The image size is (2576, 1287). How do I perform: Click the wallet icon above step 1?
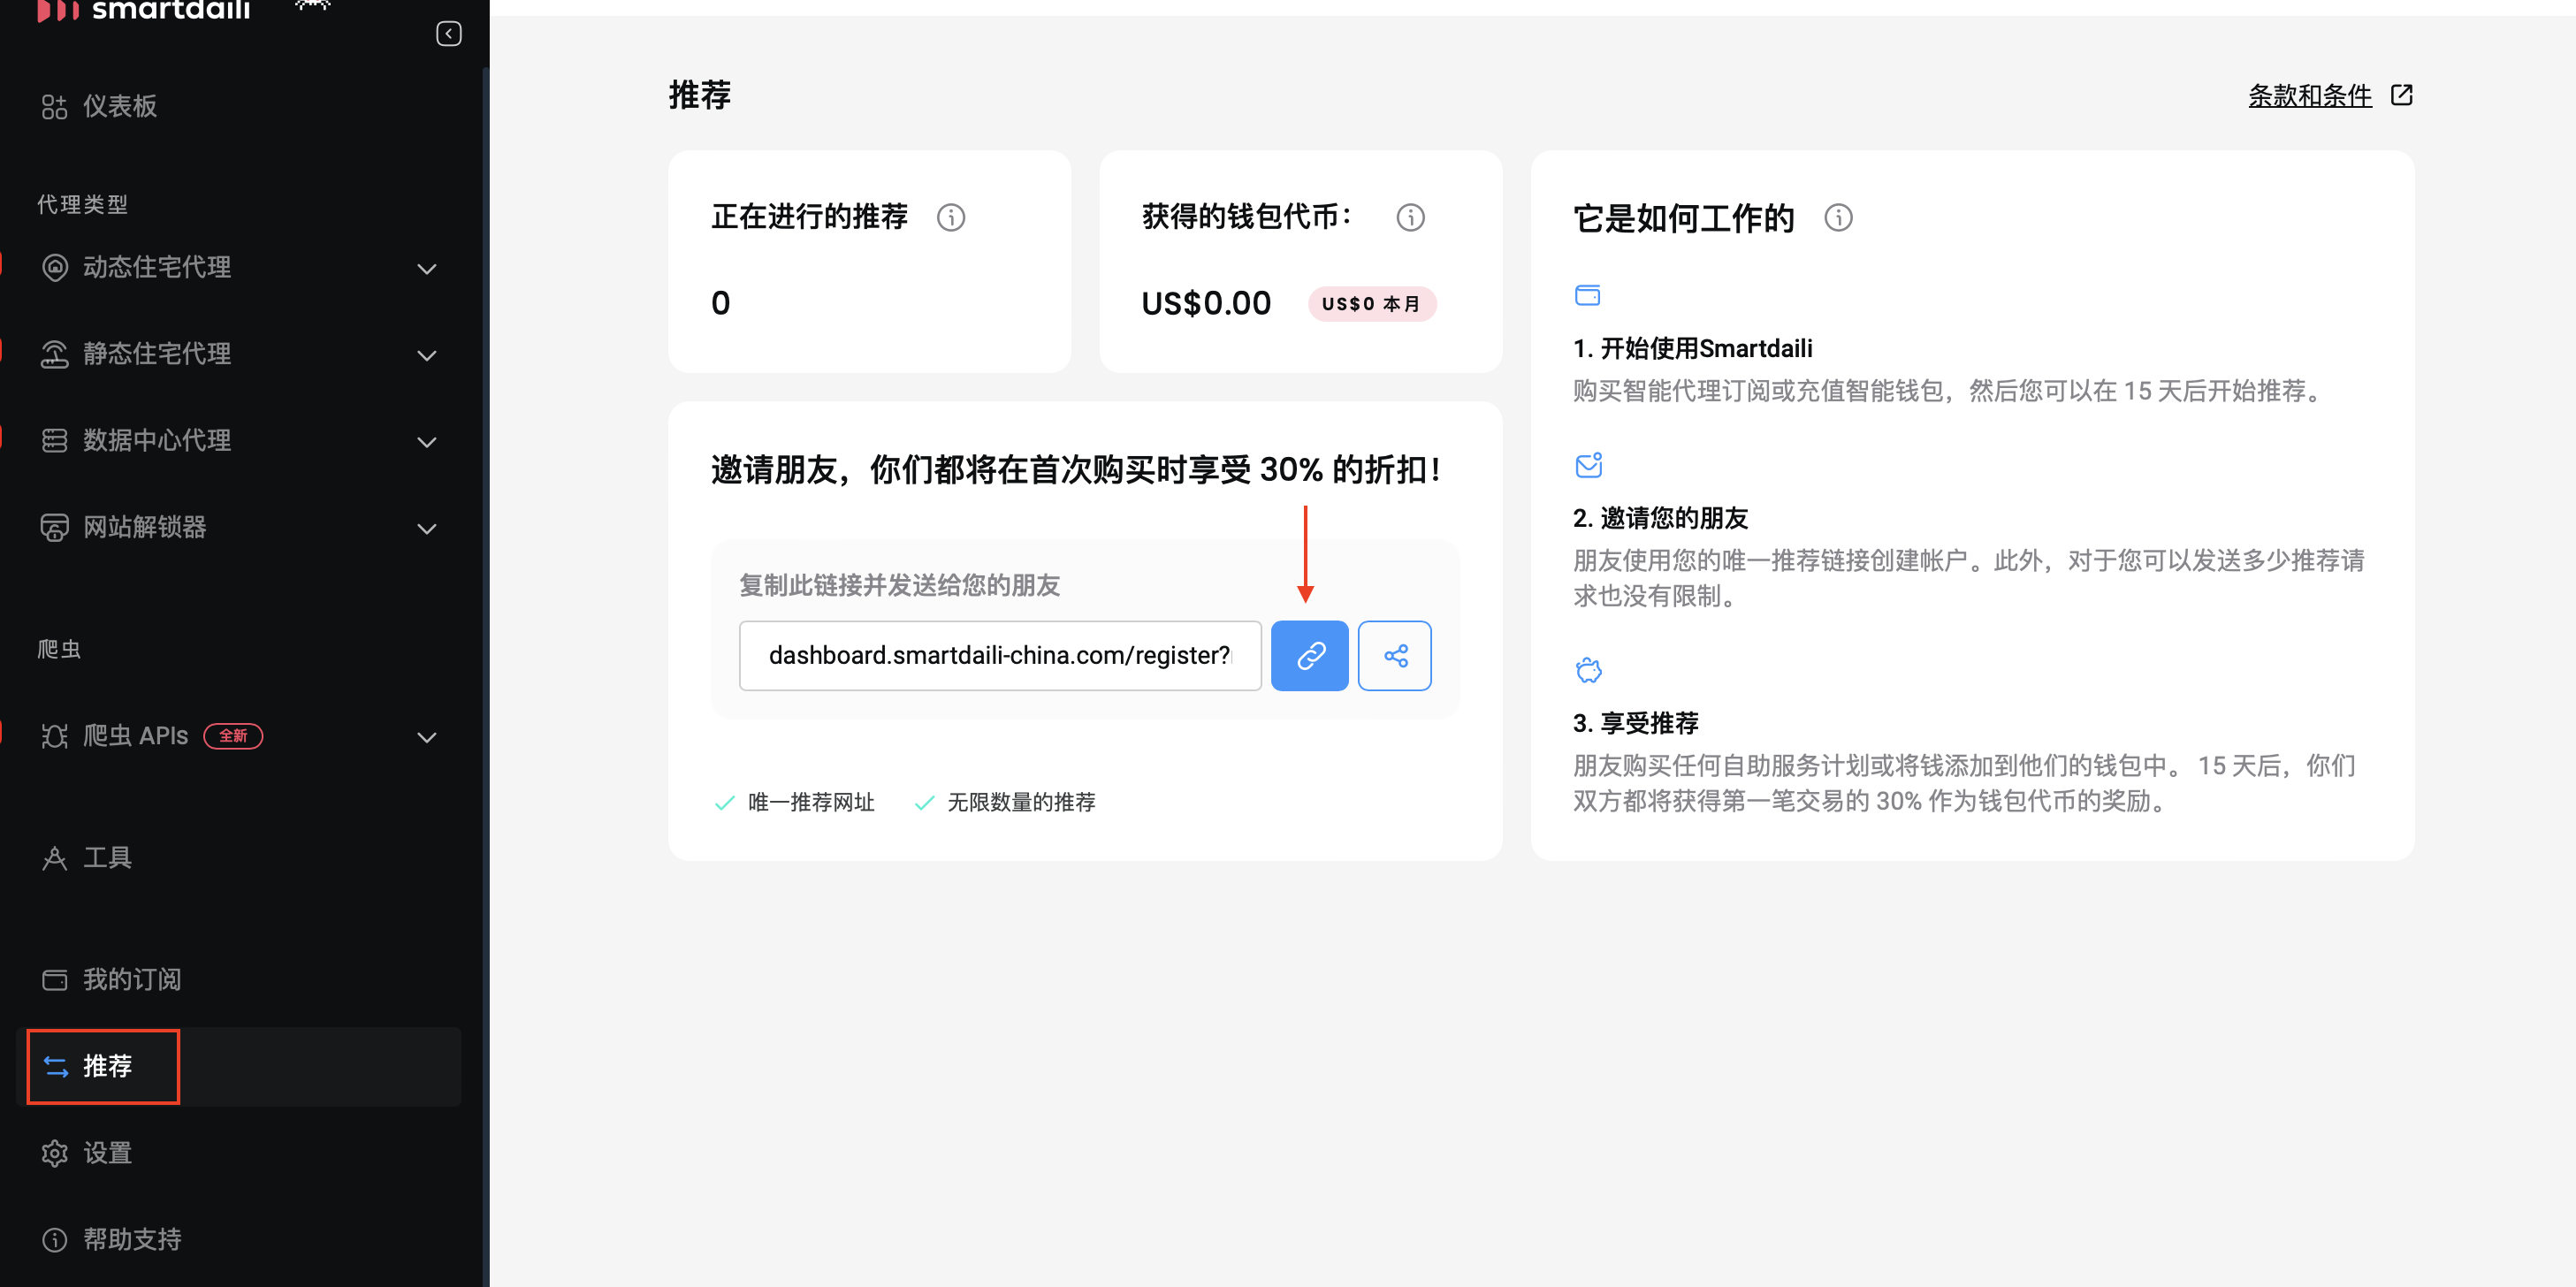(x=1587, y=295)
